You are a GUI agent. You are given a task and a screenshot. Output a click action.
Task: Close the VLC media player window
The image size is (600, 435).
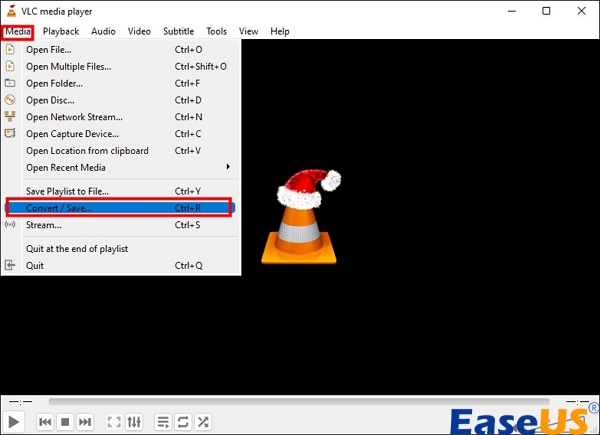pyautogui.click(x=582, y=11)
